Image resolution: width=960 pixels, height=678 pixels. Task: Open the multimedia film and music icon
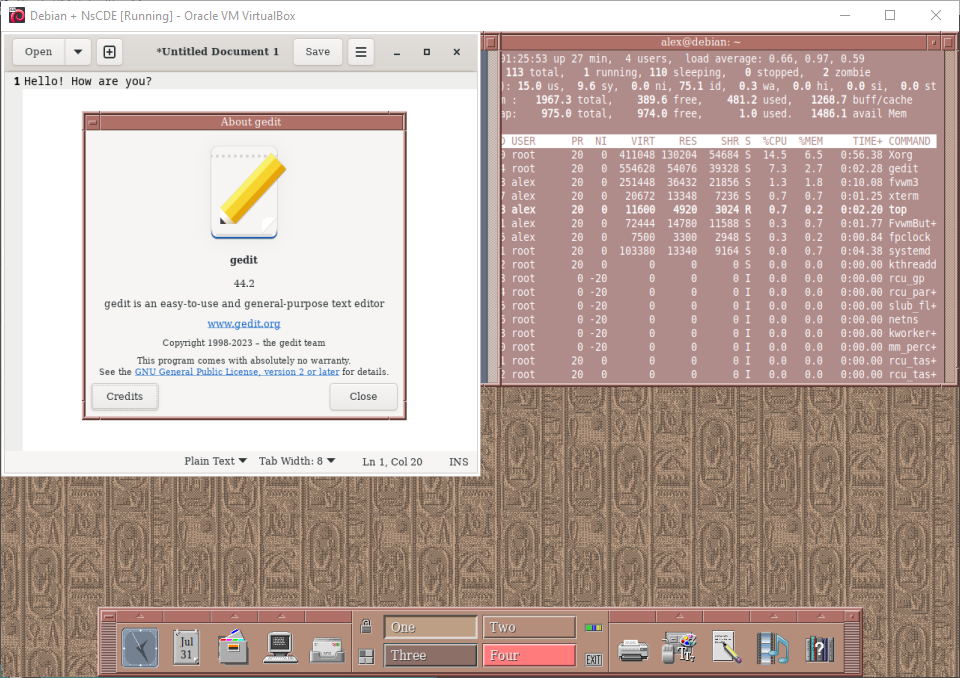(x=772, y=649)
